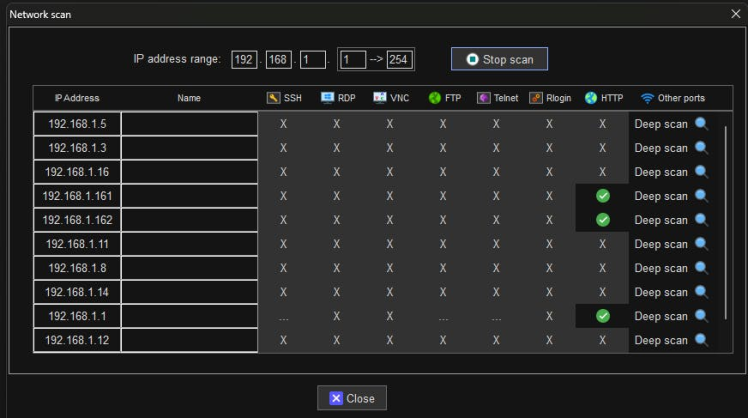Image resolution: width=748 pixels, height=418 pixels.
Task: Click magnifier icon for 192.168.1.162
Action: pyautogui.click(x=701, y=219)
